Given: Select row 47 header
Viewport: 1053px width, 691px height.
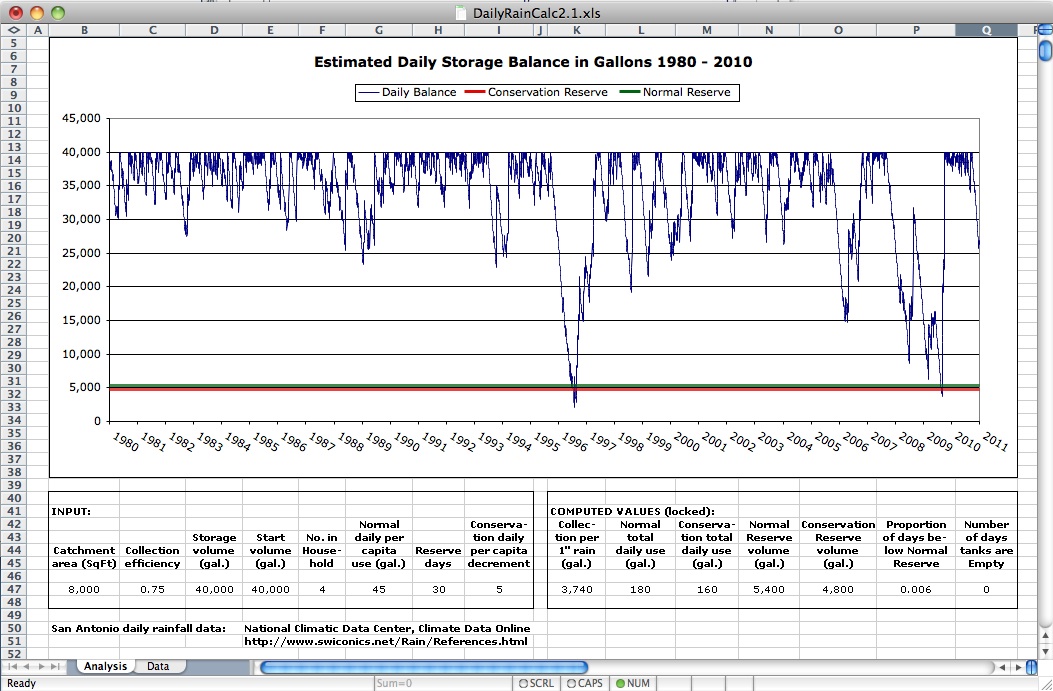Looking at the screenshot, I should point(14,589).
